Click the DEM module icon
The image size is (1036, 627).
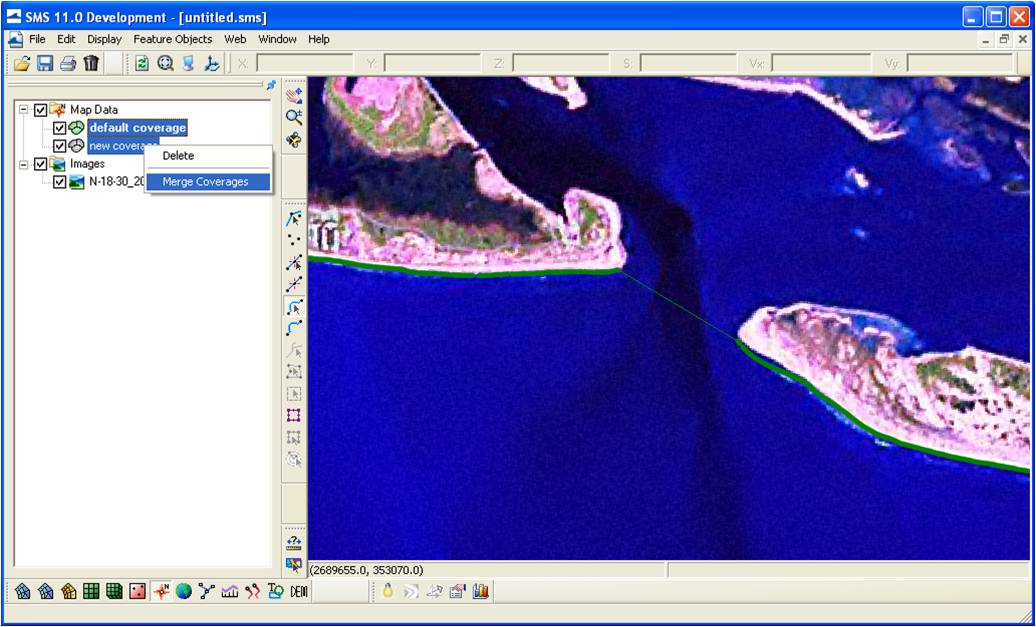pos(299,592)
